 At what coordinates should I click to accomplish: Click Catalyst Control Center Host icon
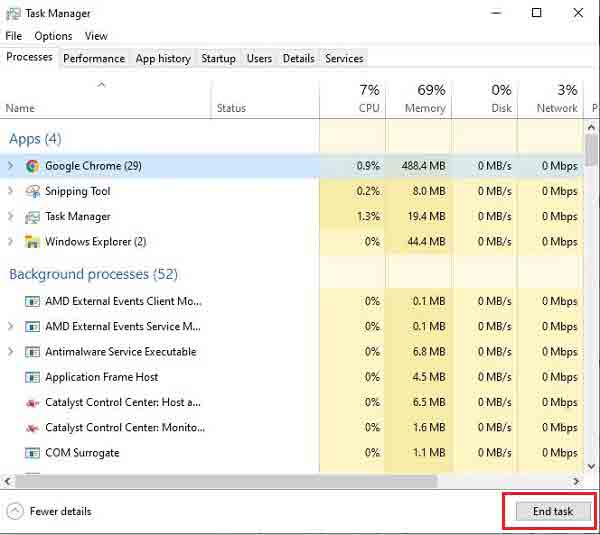[x=33, y=403]
